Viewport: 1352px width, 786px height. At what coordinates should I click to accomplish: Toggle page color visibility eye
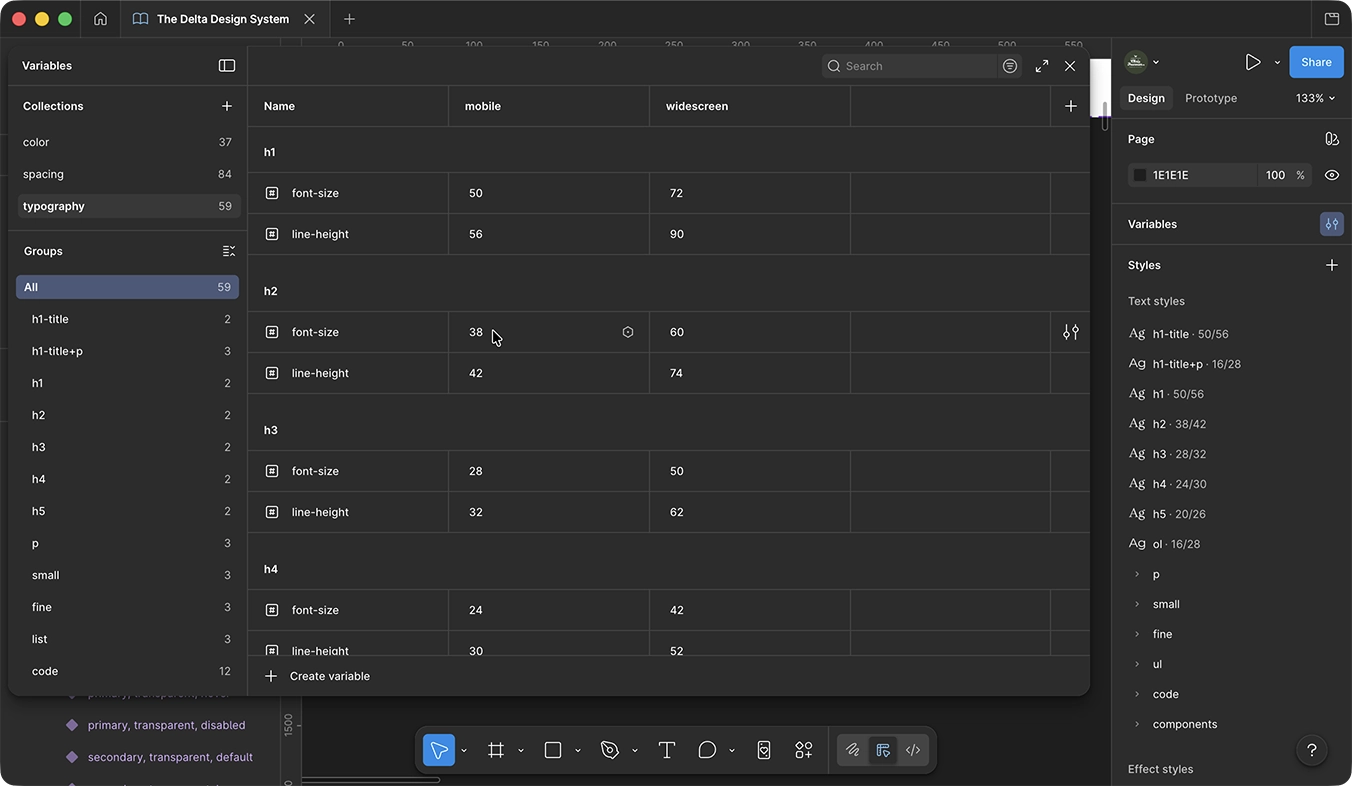[x=1332, y=175]
